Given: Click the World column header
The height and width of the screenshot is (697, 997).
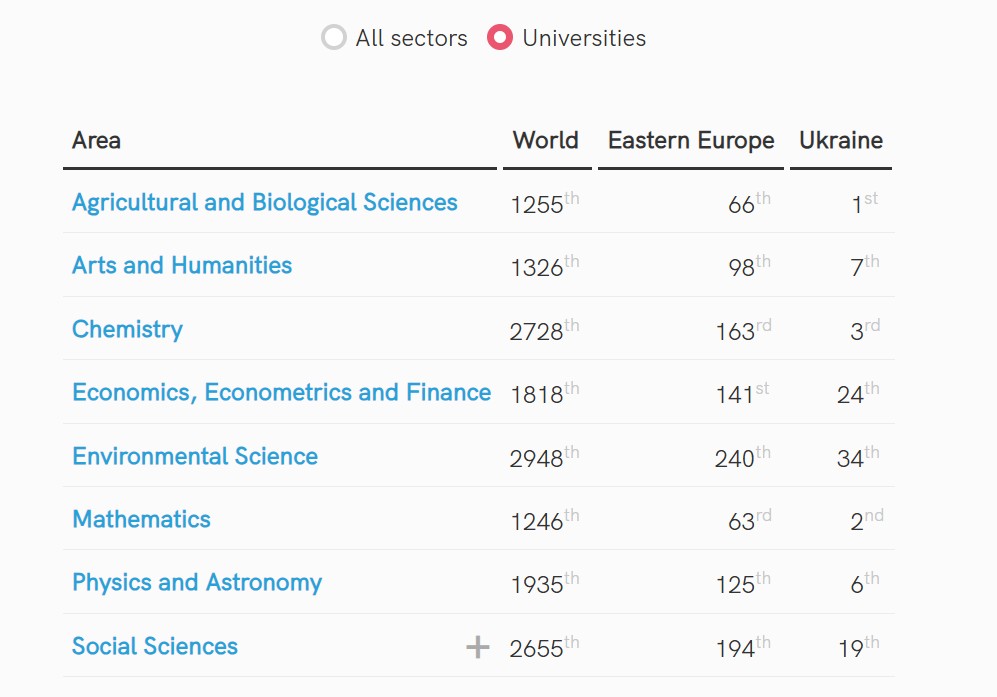Looking at the screenshot, I should pos(545,140).
